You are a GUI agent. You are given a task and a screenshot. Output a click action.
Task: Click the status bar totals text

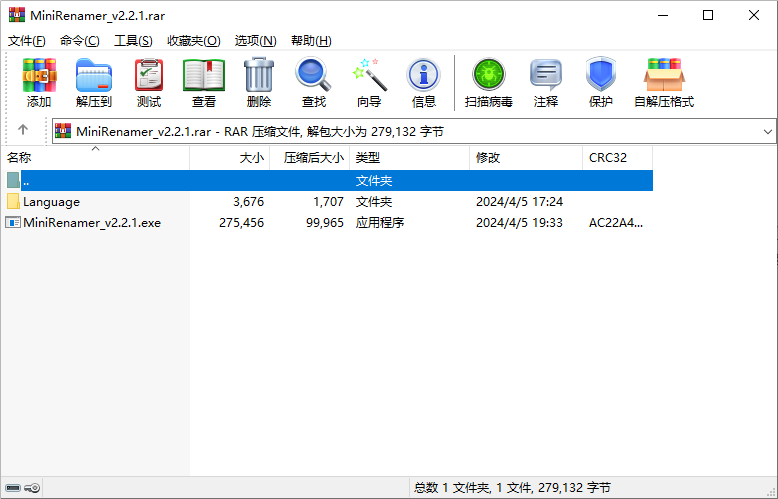click(512, 488)
